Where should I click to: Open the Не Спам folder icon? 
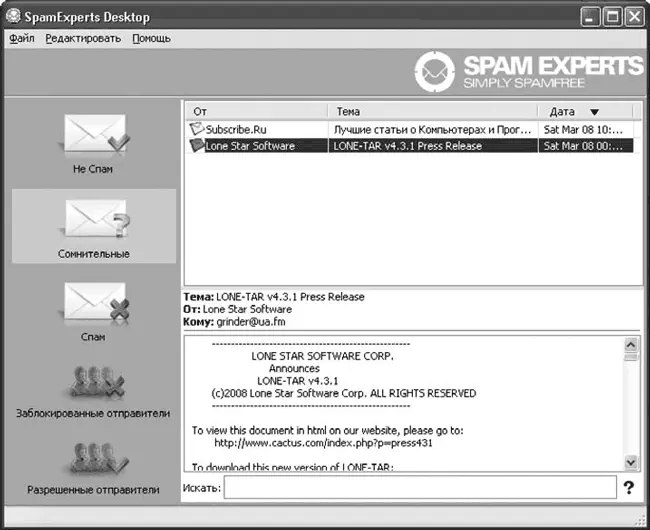[x=95, y=136]
